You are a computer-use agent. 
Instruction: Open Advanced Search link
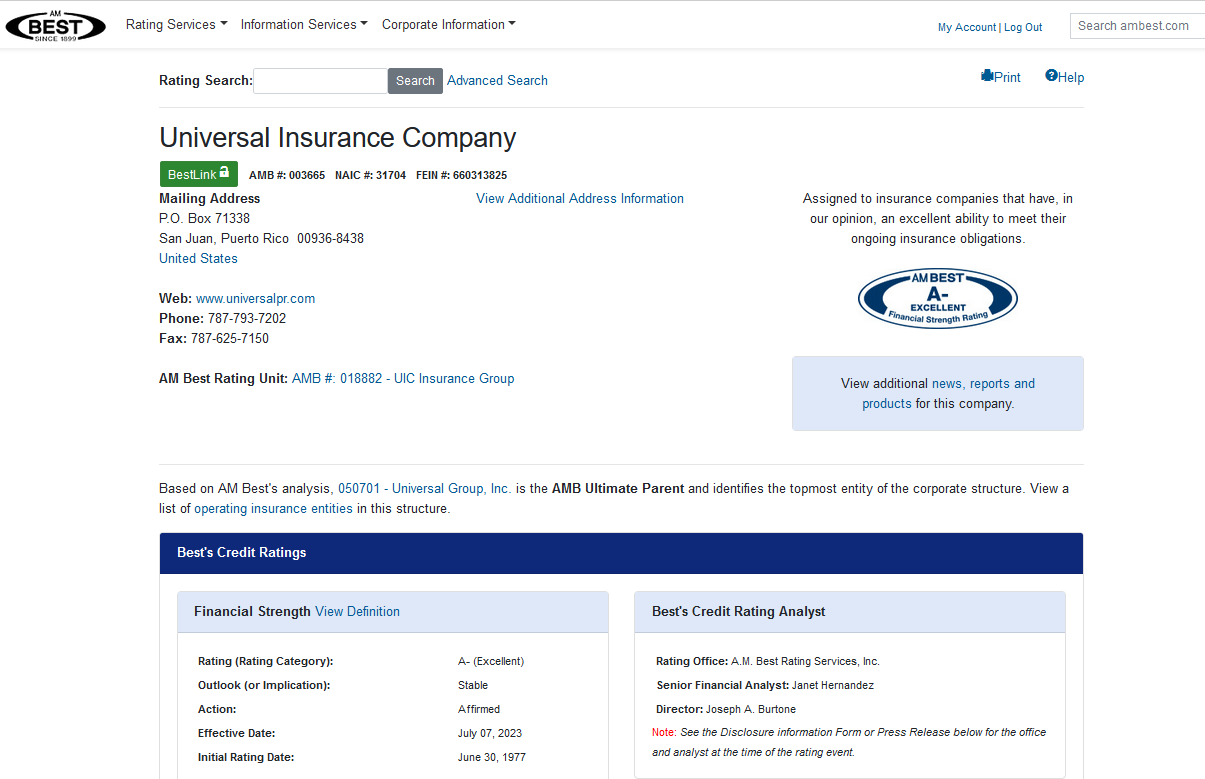[x=497, y=81]
